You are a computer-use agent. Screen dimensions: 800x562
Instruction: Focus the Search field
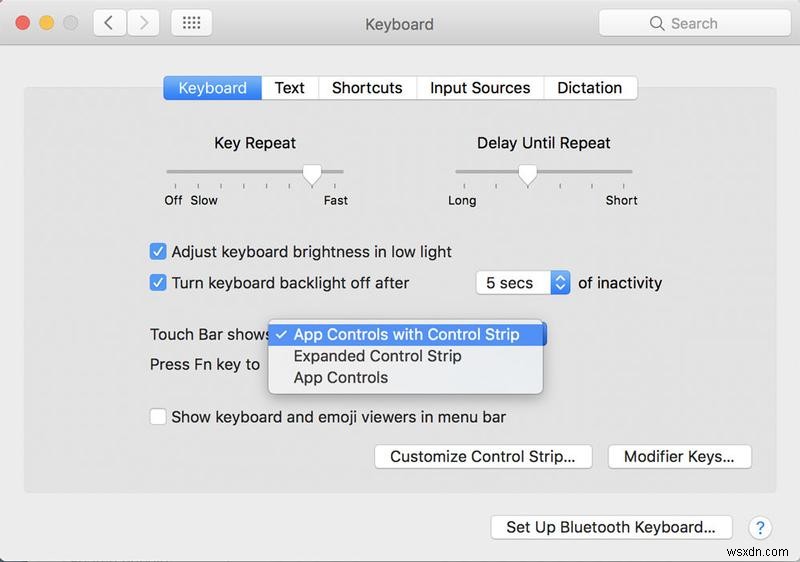point(694,23)
